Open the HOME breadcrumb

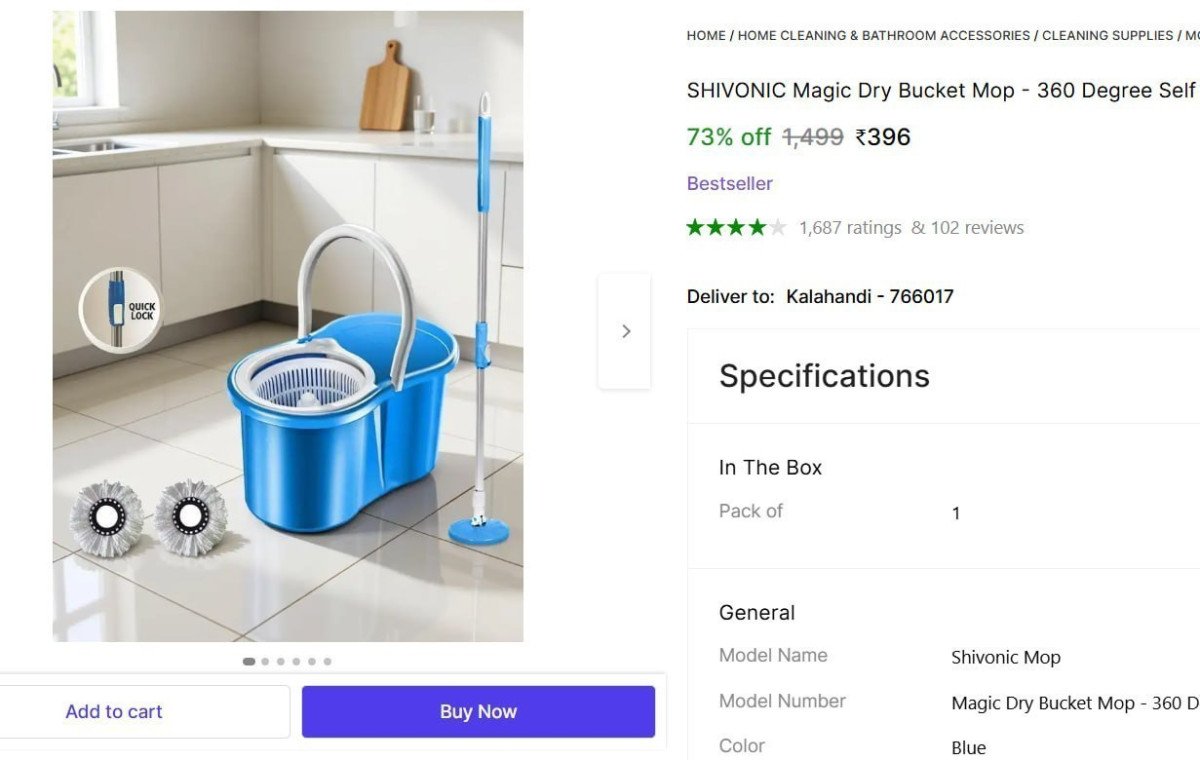705,35
